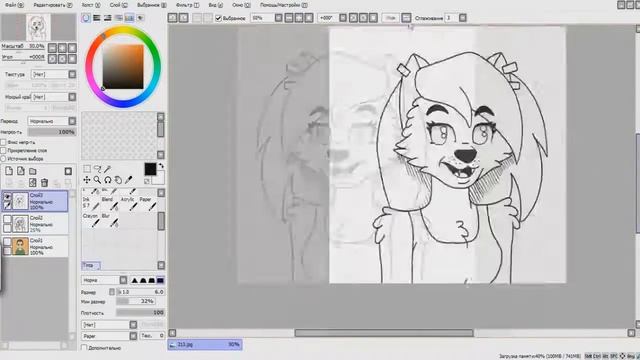
Task: Select the rectangular selection tool
Action: (87, 169)
